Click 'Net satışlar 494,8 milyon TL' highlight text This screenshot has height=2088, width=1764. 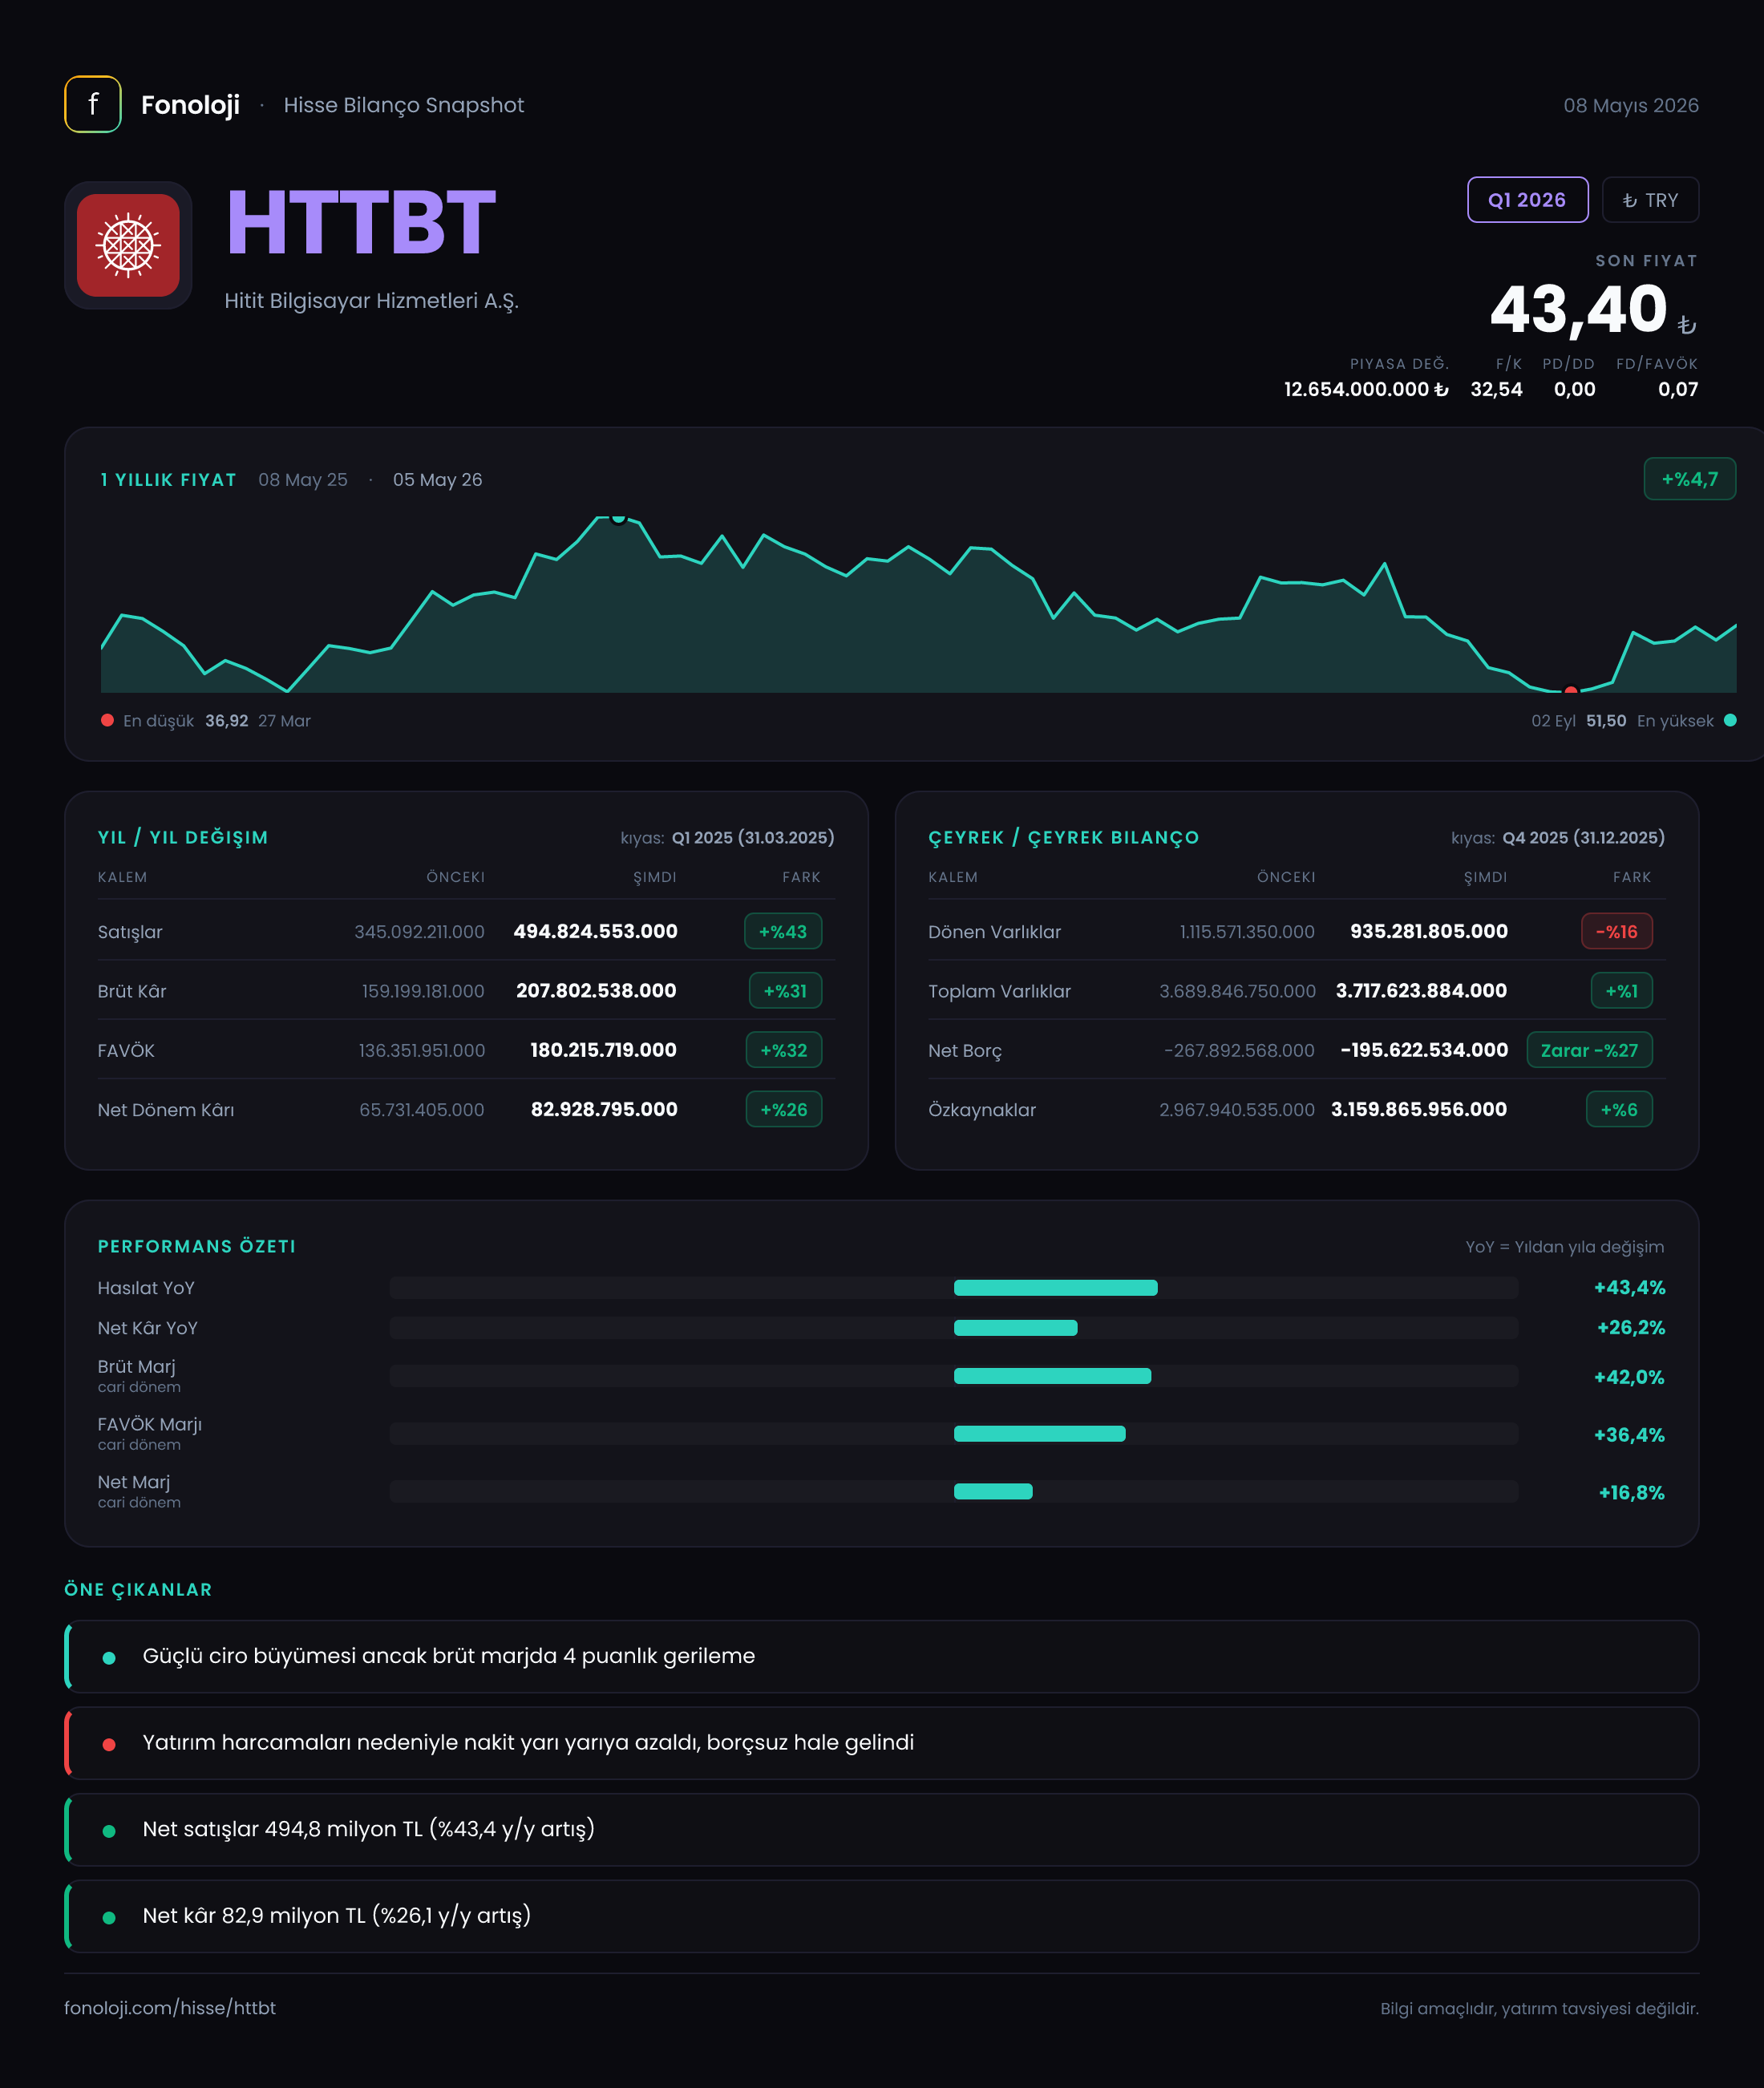pos(369,1829)
